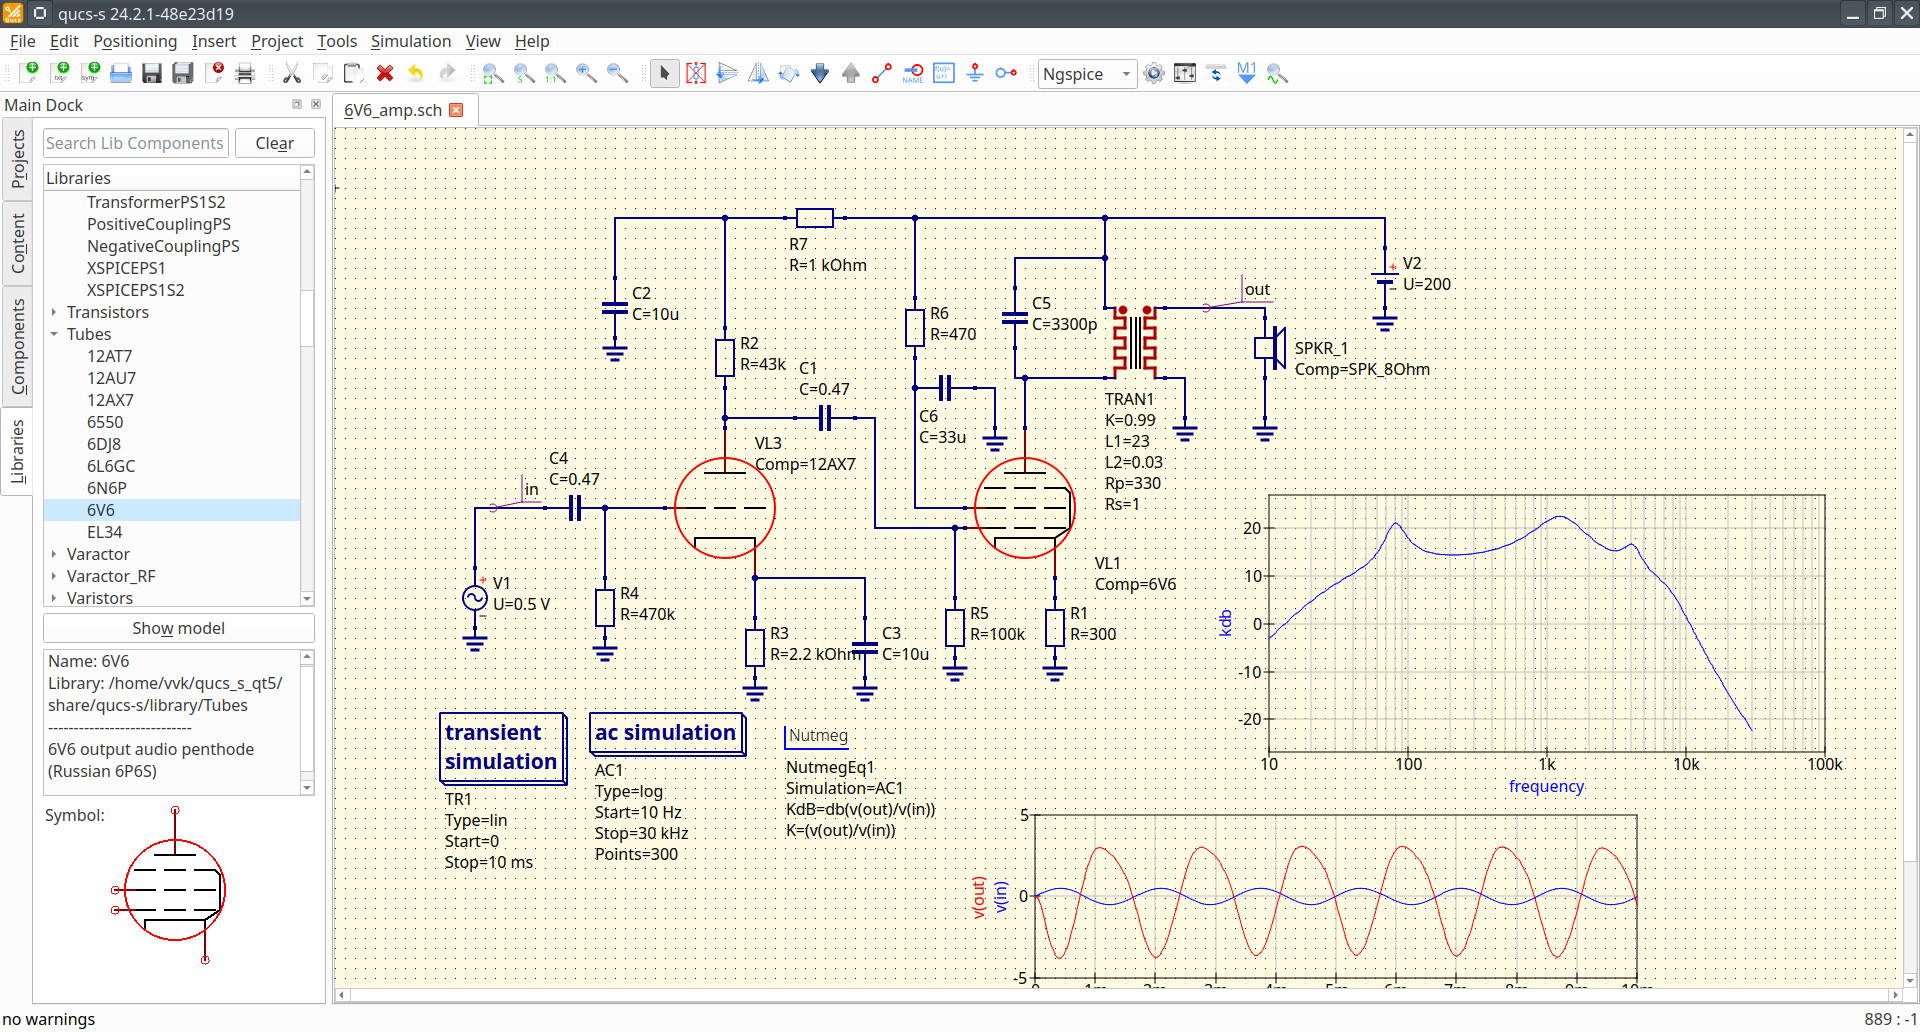
Task: Click the Search Lib Components field
Action: [135, 143]
